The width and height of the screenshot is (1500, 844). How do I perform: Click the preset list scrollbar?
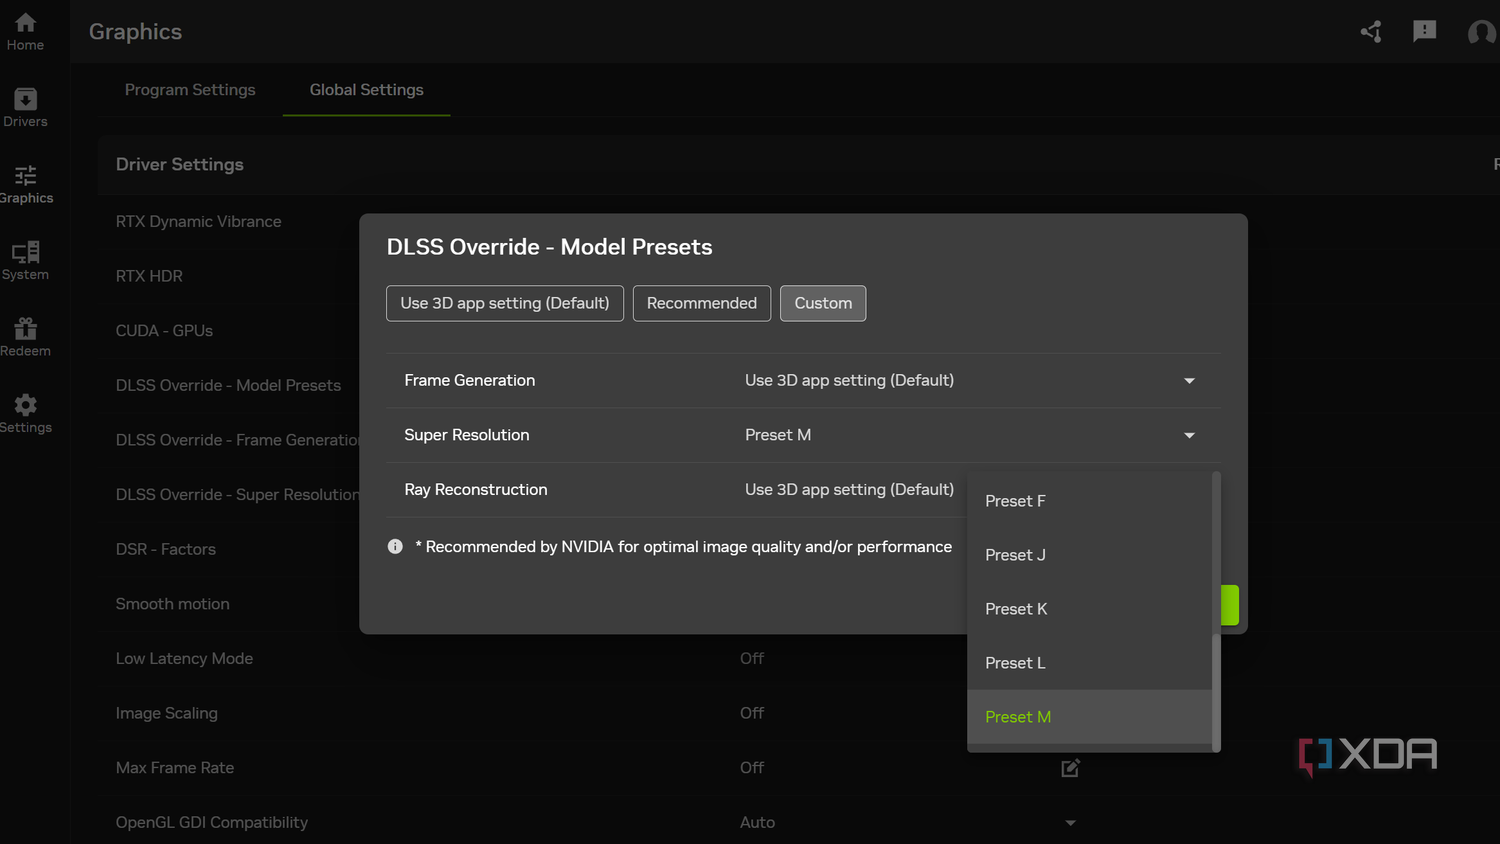click(1216, 692)
